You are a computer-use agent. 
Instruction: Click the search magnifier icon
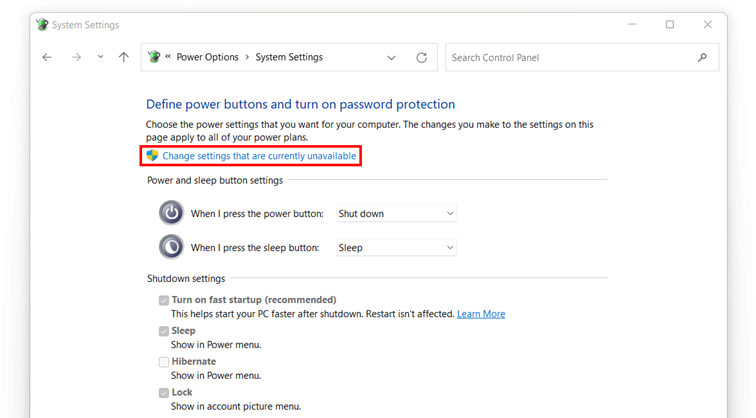click(702, 57)
